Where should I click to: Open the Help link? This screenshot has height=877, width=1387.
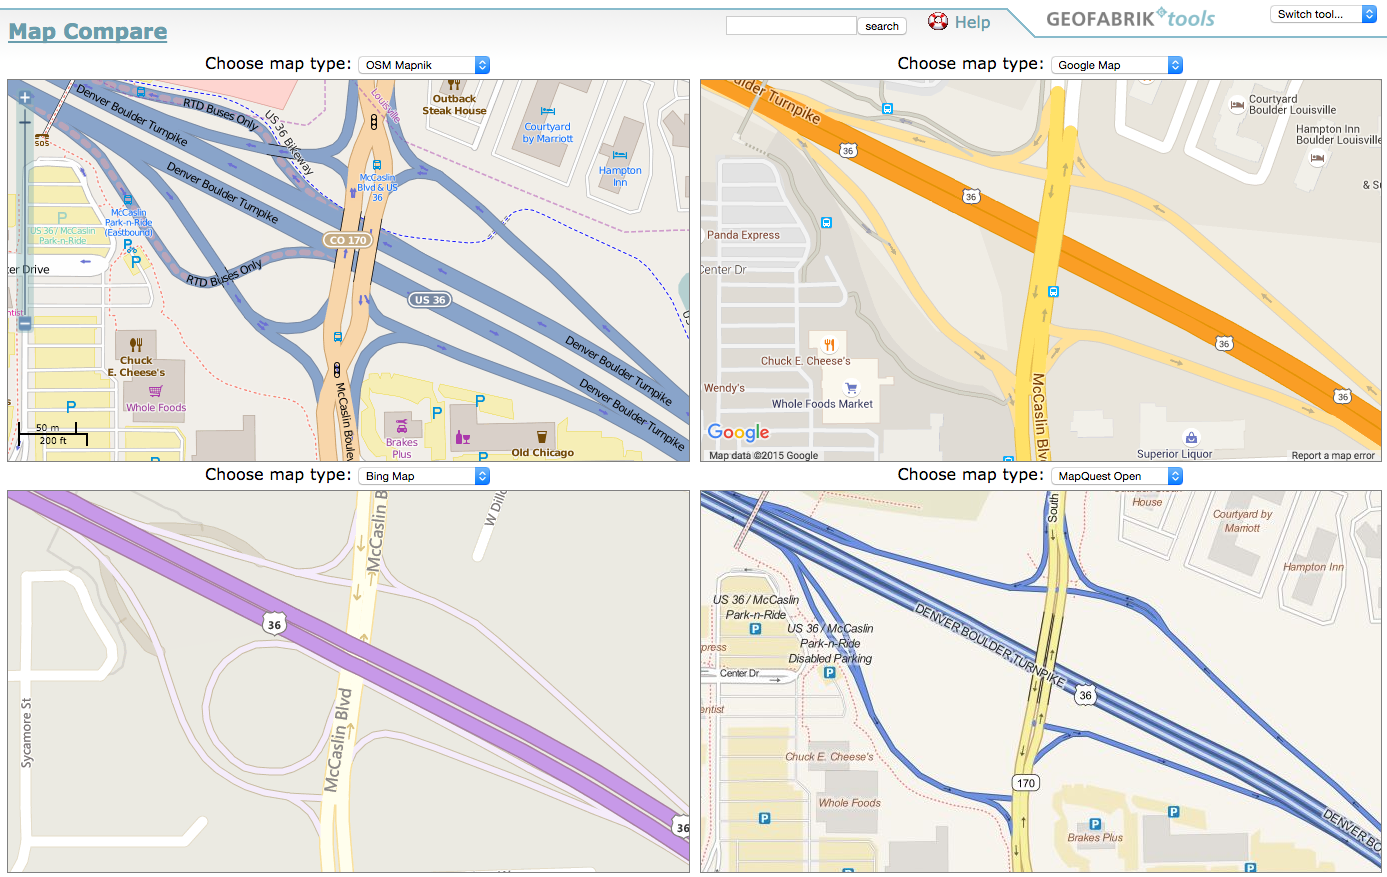[972, 22]
